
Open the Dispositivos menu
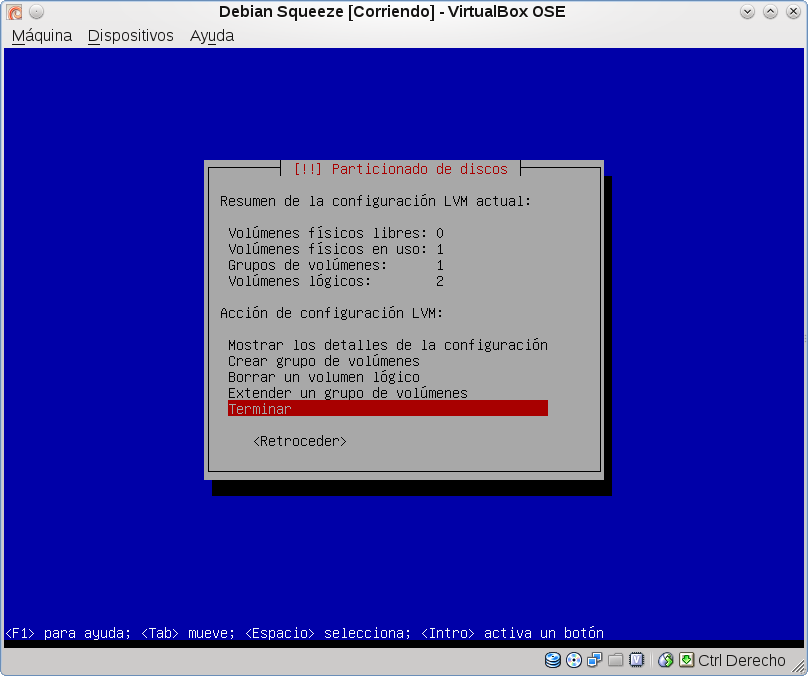click(x=130, y=36)
